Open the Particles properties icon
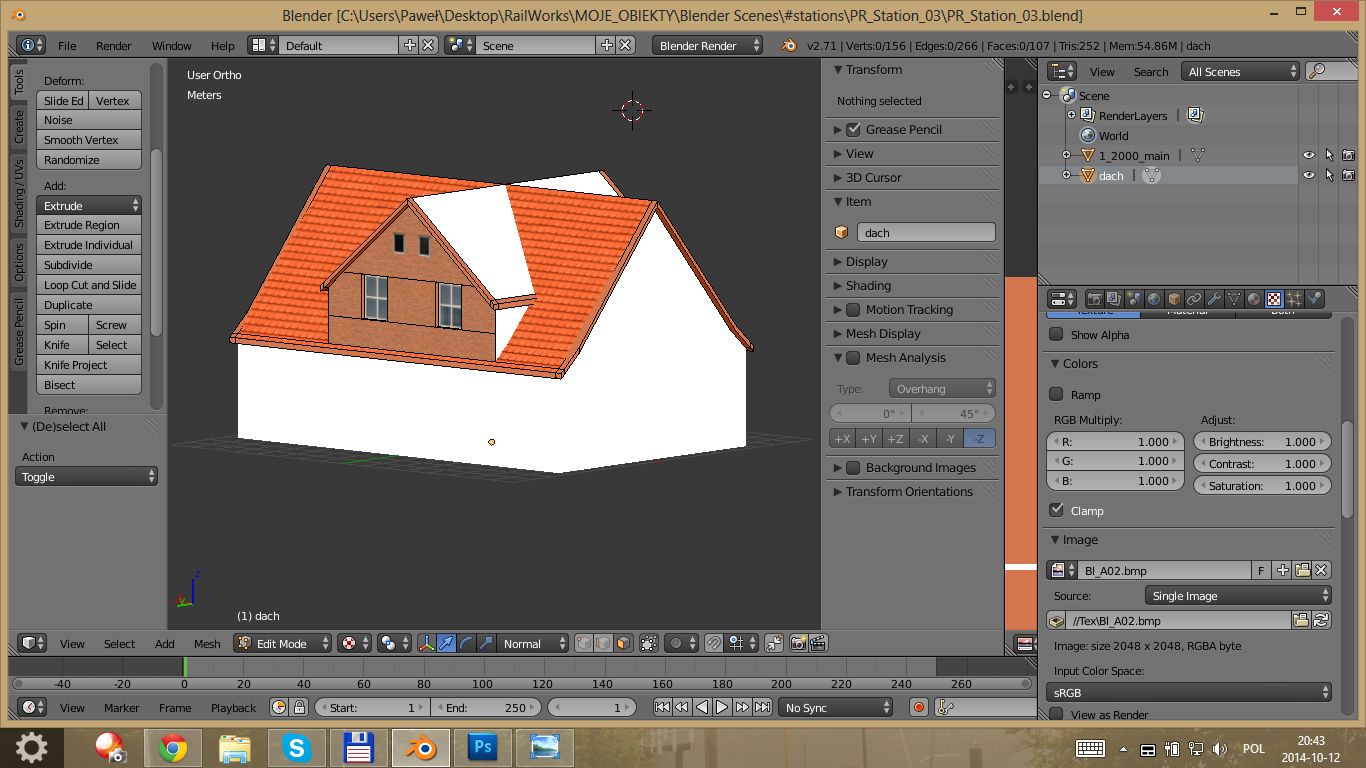This screenshot has width=1366, height=768. pyautogui.click(x=1294, y=299)
